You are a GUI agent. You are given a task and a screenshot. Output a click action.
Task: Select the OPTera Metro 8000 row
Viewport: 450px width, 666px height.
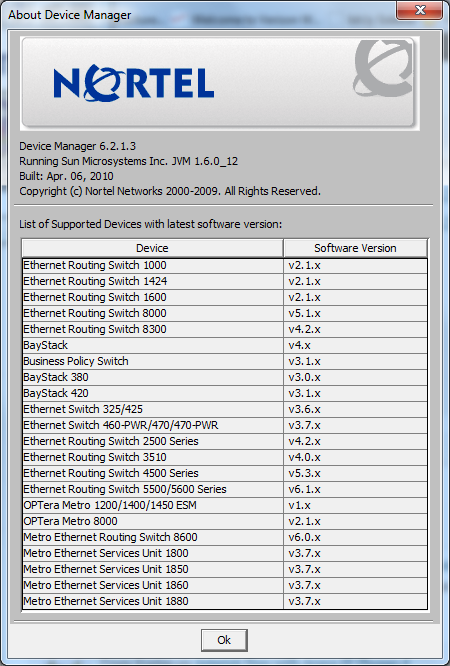pos(225,521)
